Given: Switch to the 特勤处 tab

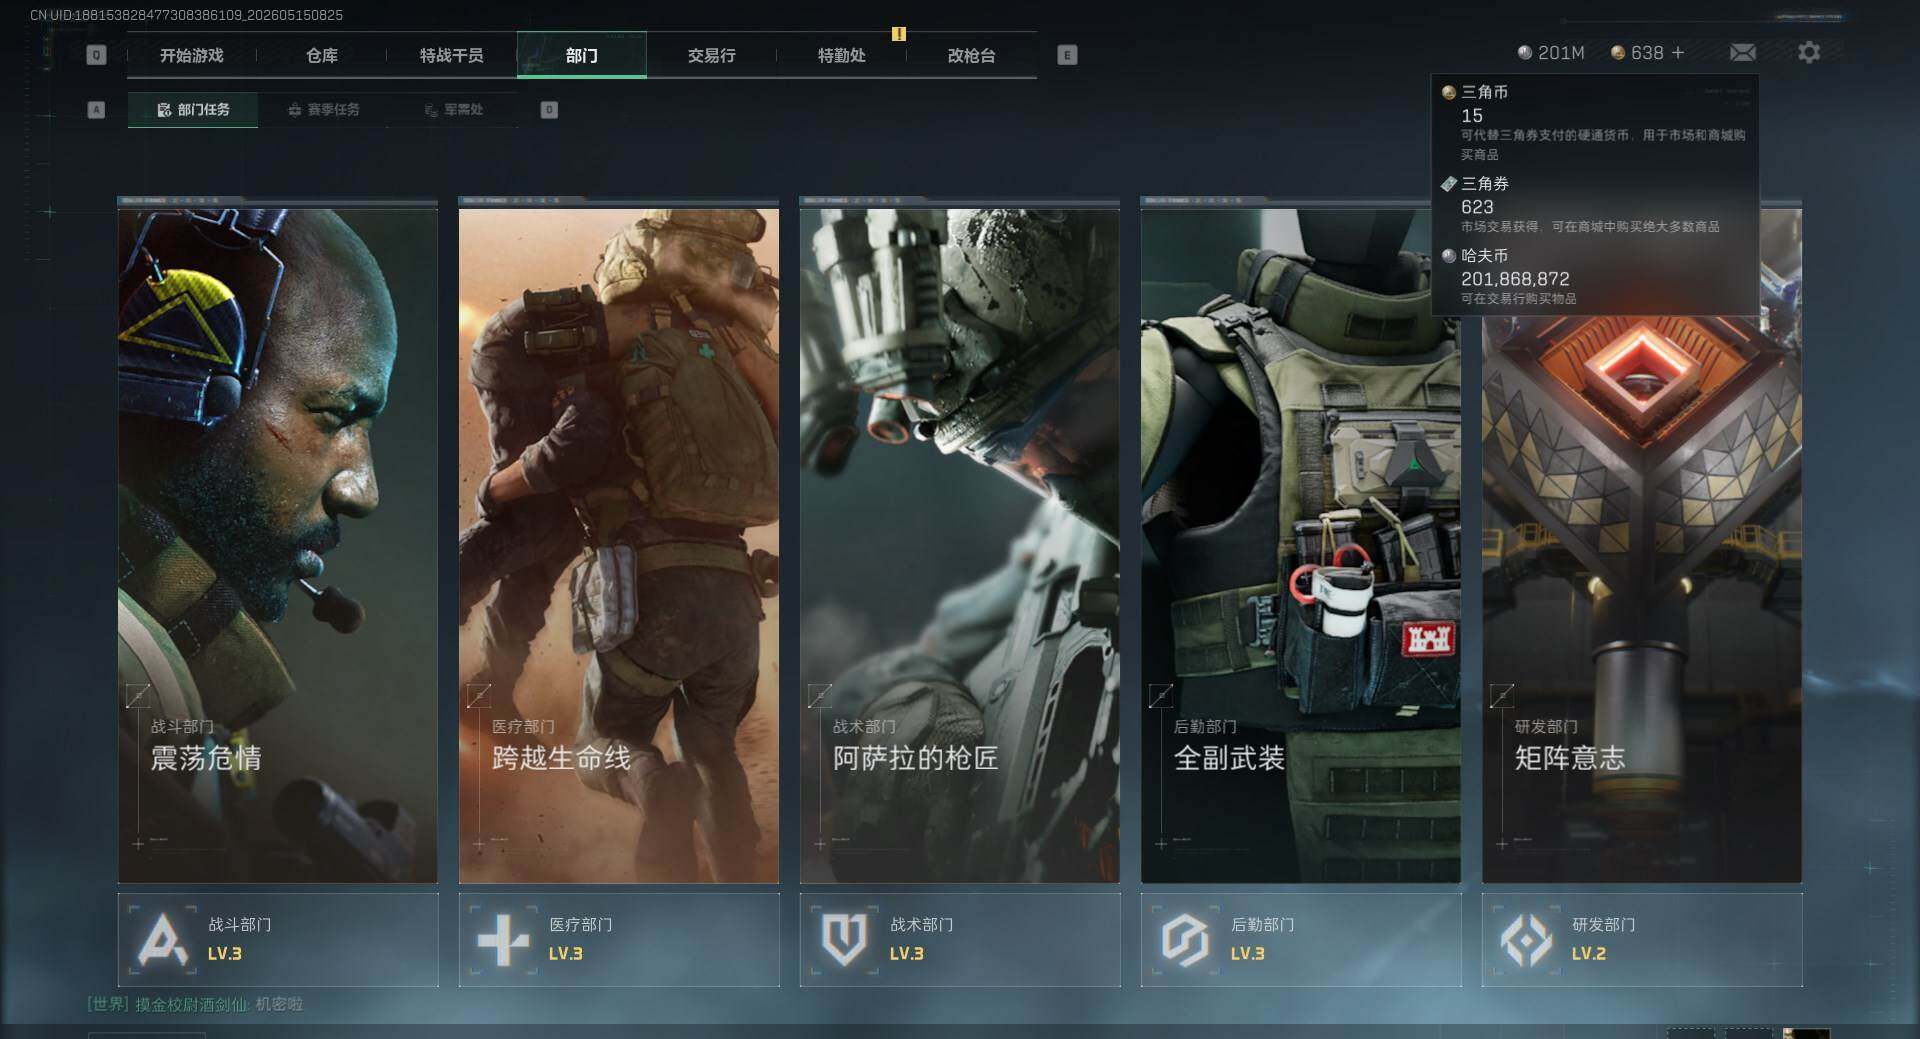Looking at the screenshot, I should point(842,55).
